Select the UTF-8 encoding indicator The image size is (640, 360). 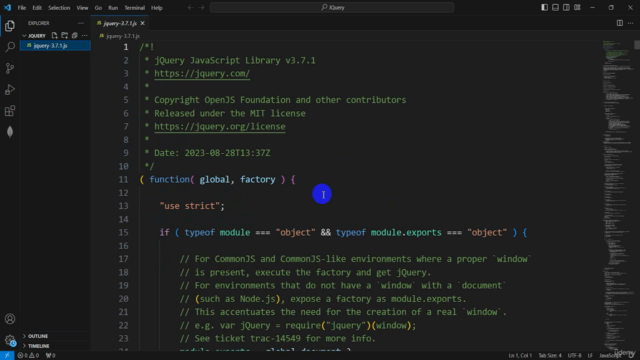tap(574, 356)
